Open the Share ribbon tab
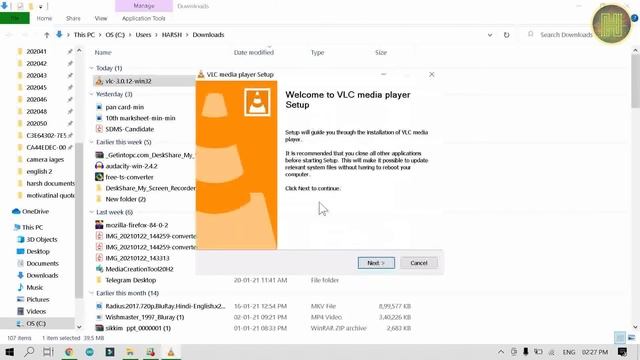This screenshot has height=360, width=640. [73, 18]
